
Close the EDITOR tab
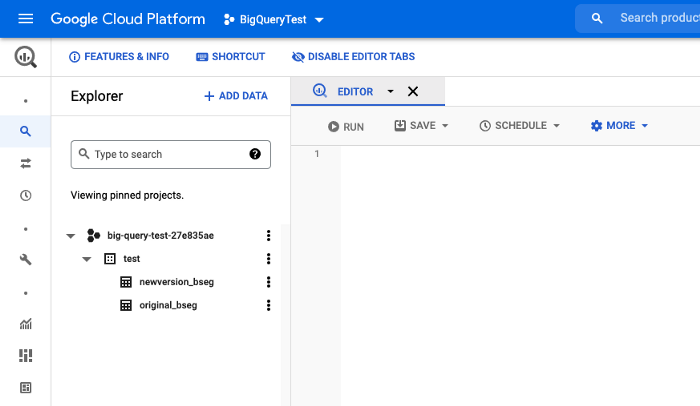(x=413, y=91)
